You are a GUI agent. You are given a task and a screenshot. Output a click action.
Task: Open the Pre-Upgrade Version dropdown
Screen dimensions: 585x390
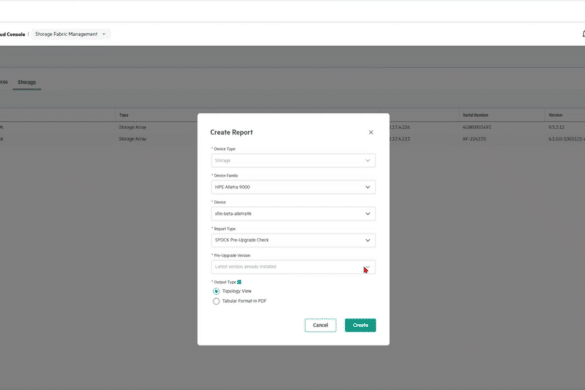click(293, 267)
